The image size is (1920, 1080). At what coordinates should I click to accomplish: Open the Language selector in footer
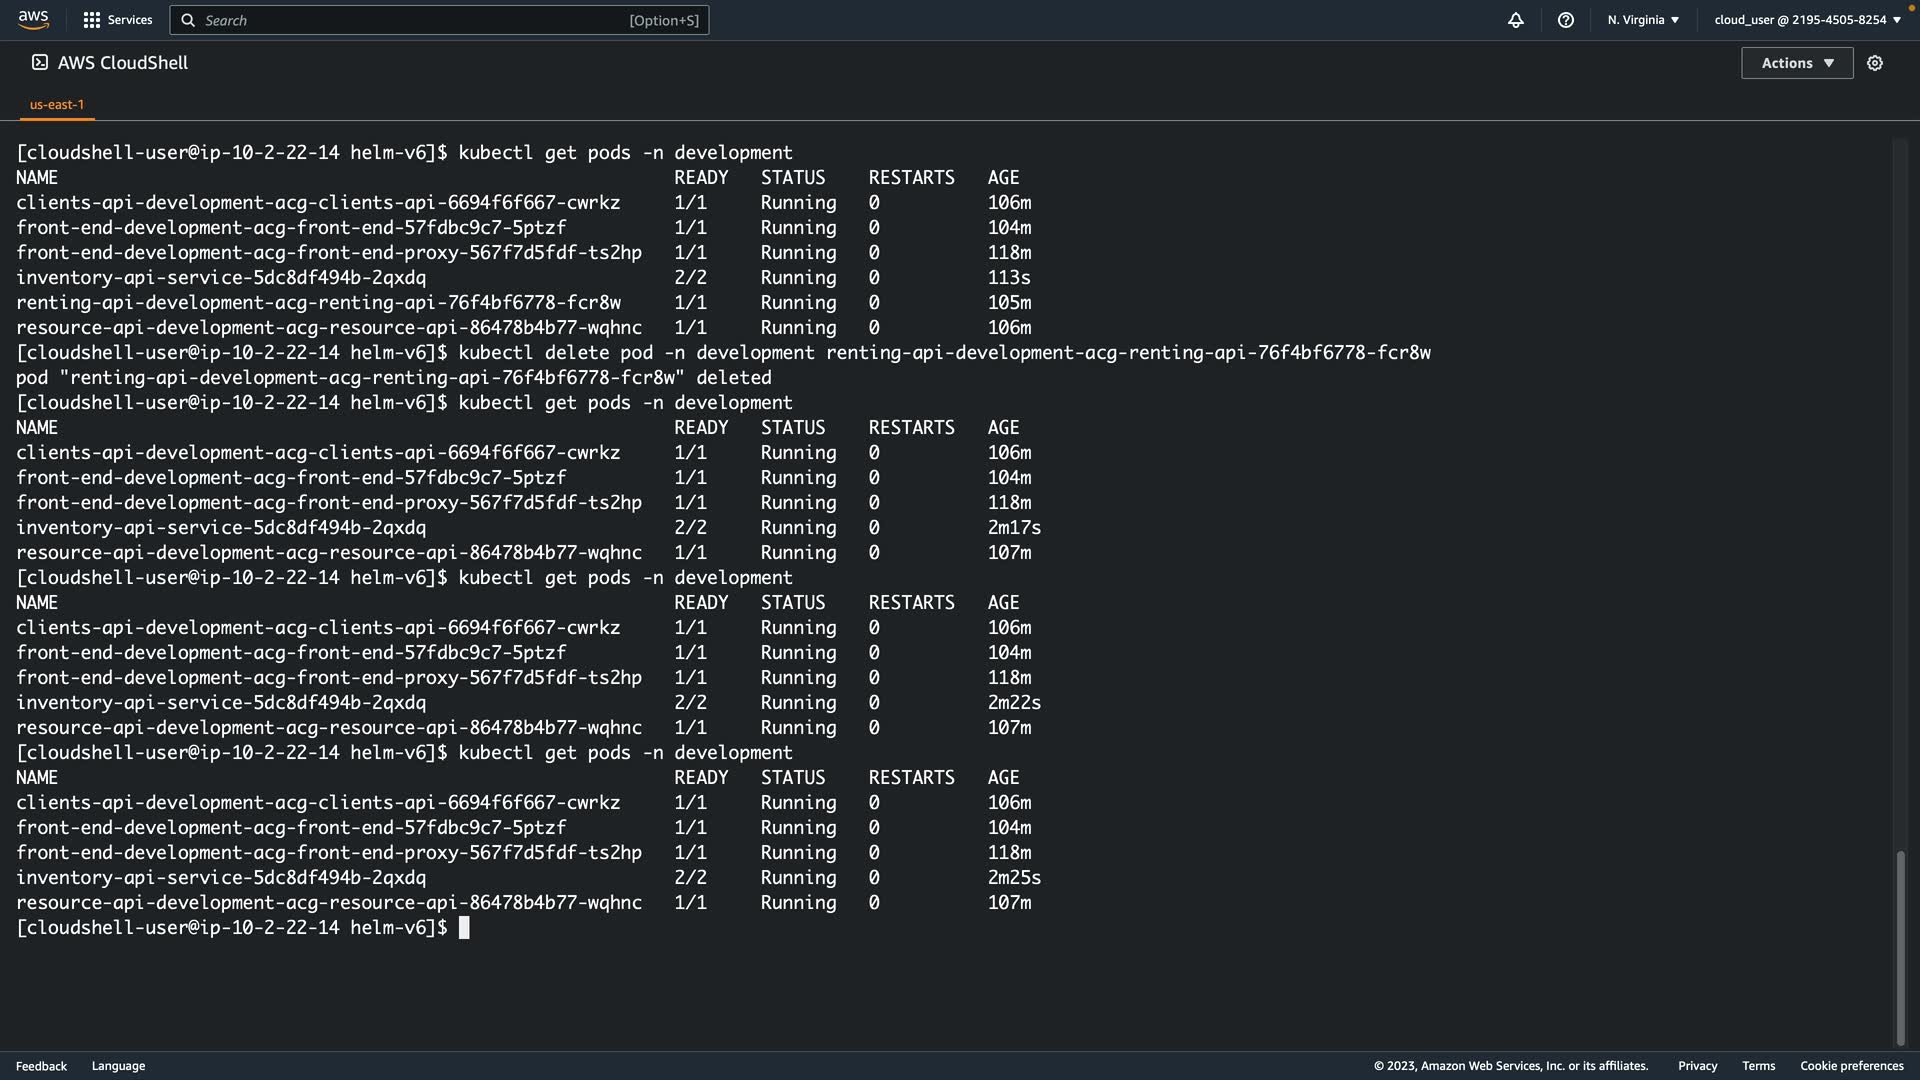[x=118, y=1066]
